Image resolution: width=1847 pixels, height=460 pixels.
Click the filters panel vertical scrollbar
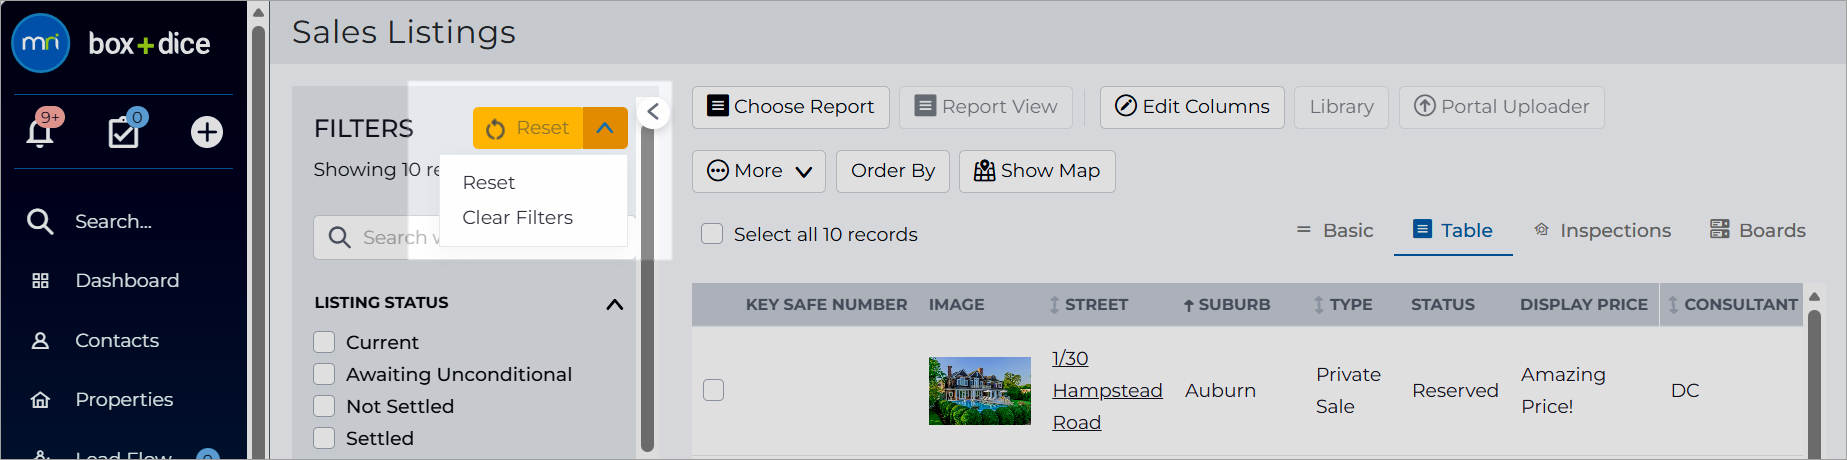[647, 290]
